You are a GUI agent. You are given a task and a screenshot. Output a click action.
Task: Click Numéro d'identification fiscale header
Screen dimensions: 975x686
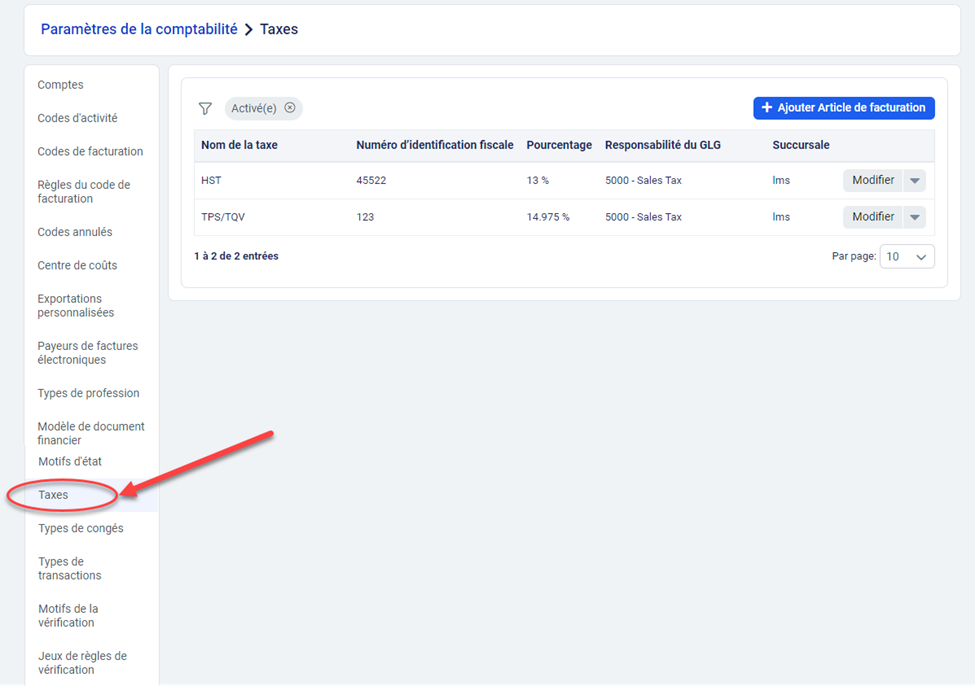click(435, 145)
